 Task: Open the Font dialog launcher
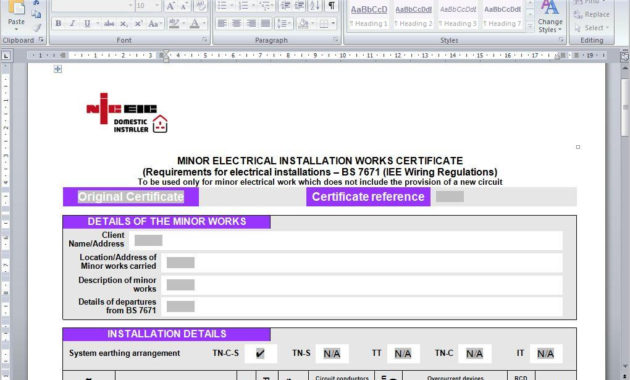pos(205,40)
